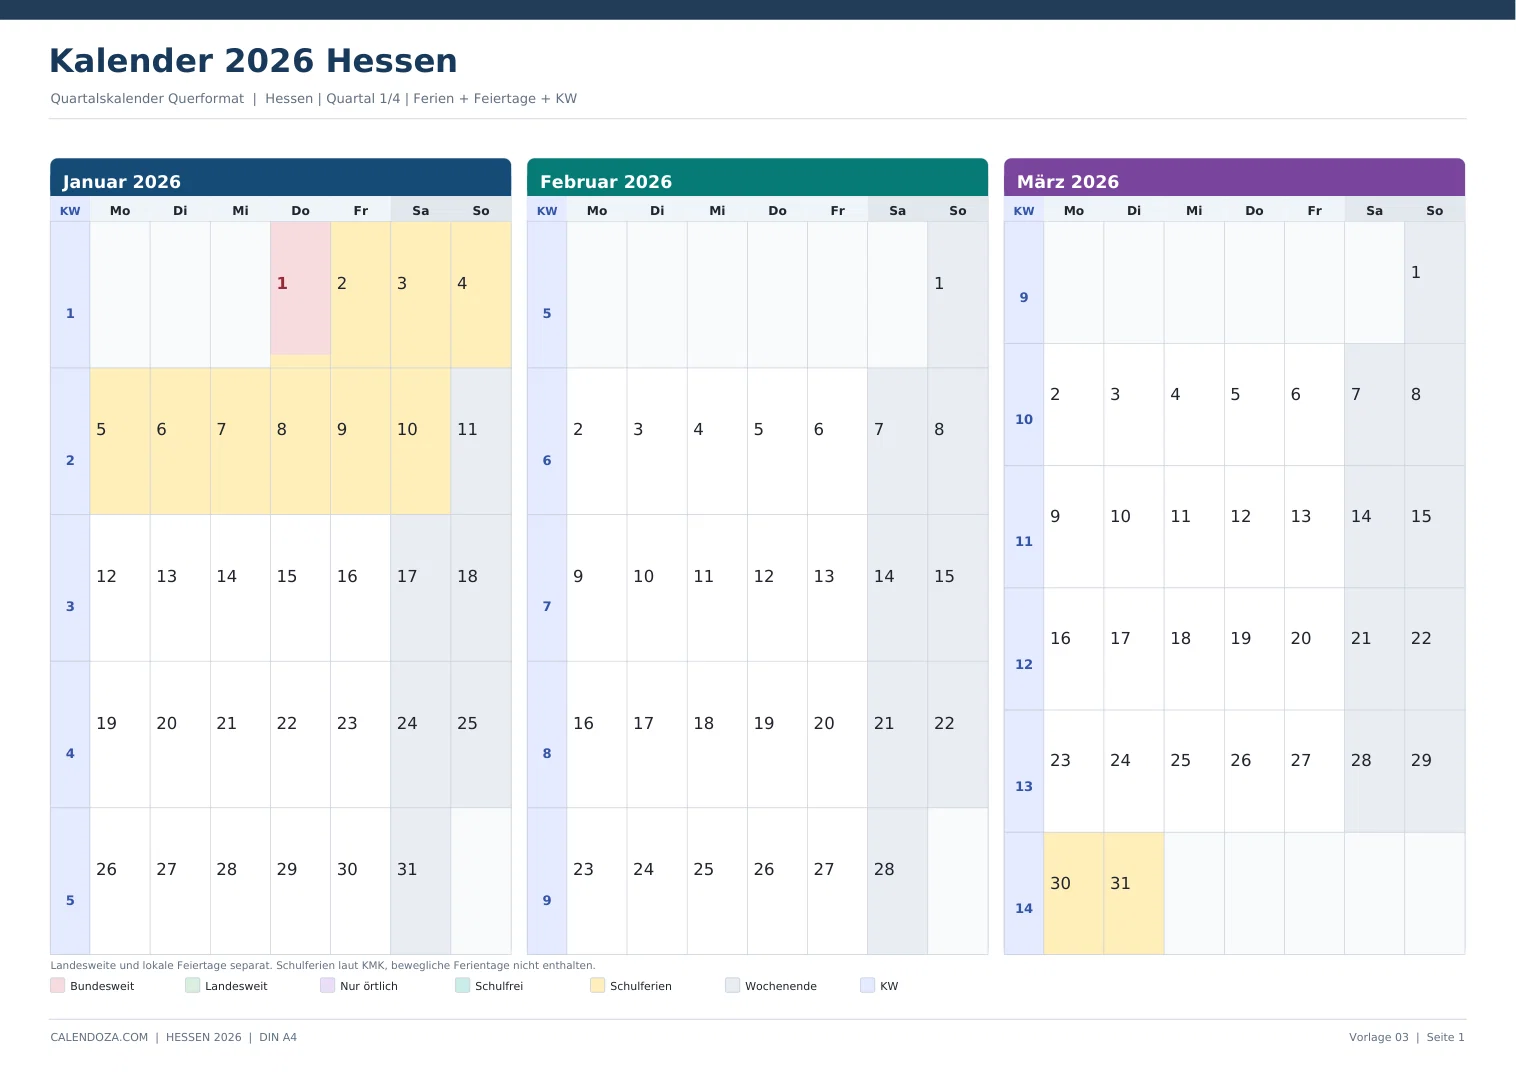
Task: Click calendar week 12 label in März
Action: pyautogui.click(x=1024, y=664)
